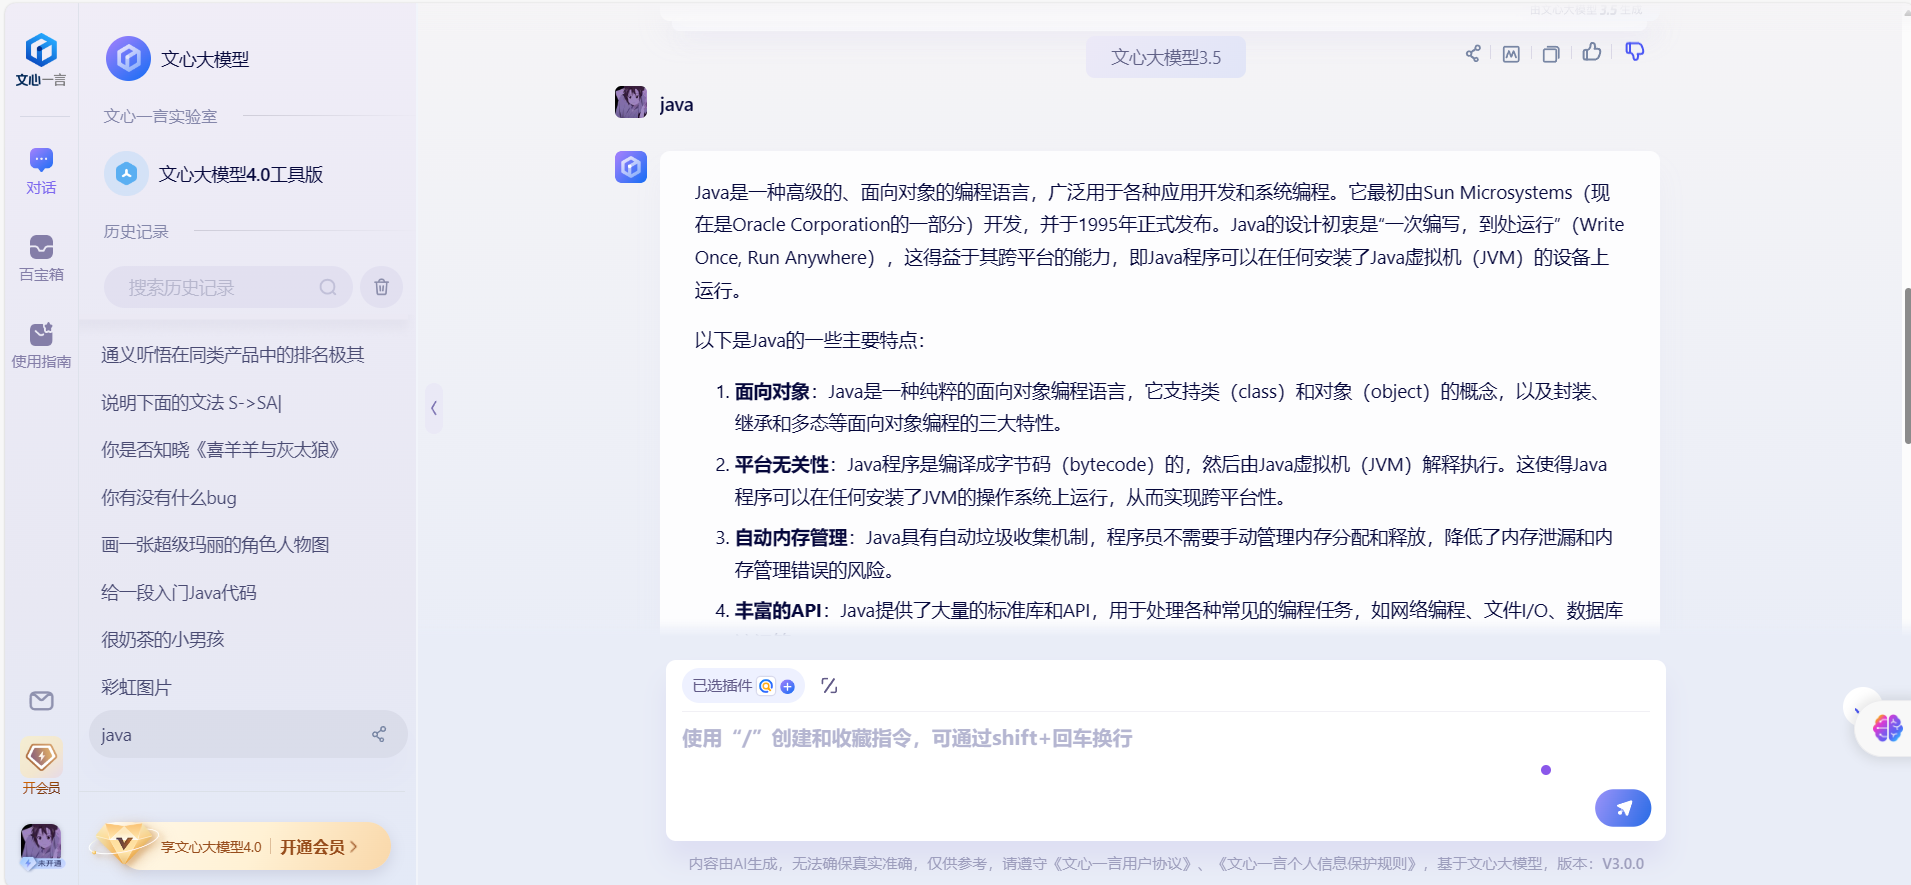Click the page vertical scrollbar thumb
This screenshot has height=885, width=1911.
[x=1907, y=366]
